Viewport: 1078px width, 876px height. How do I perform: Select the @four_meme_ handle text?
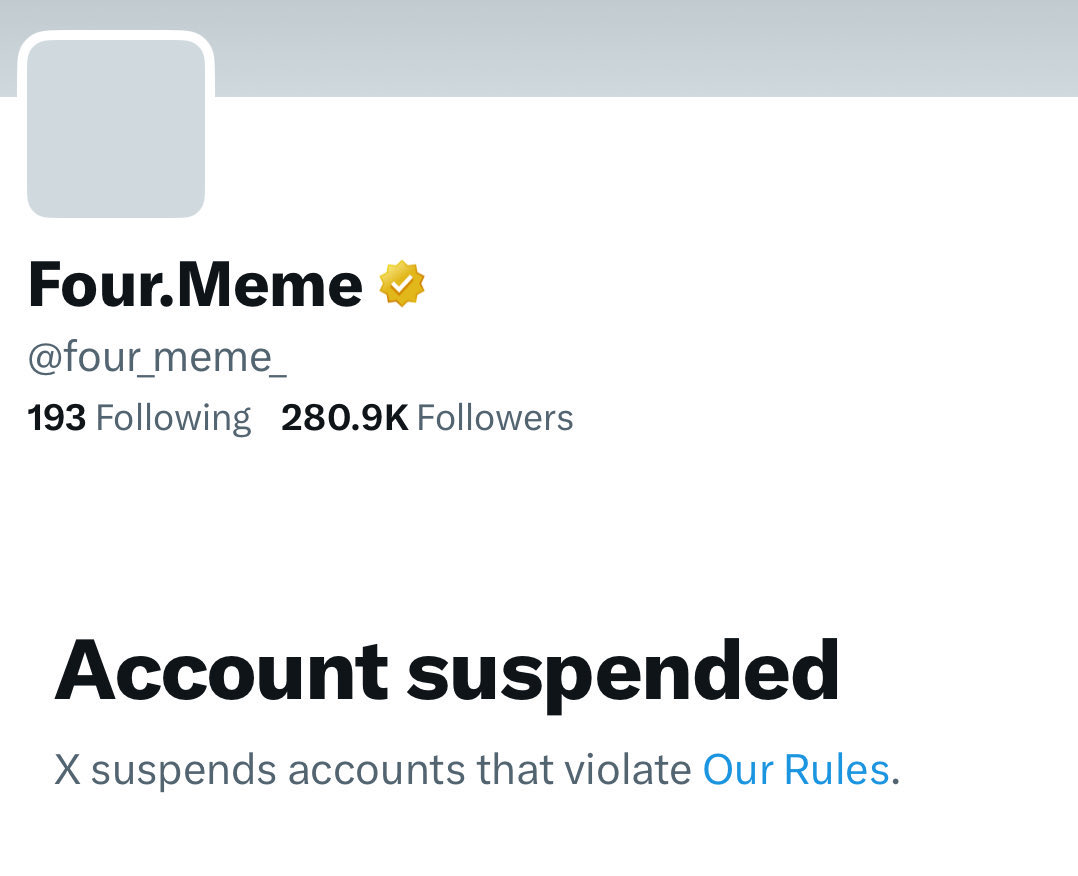click(157, 357)
